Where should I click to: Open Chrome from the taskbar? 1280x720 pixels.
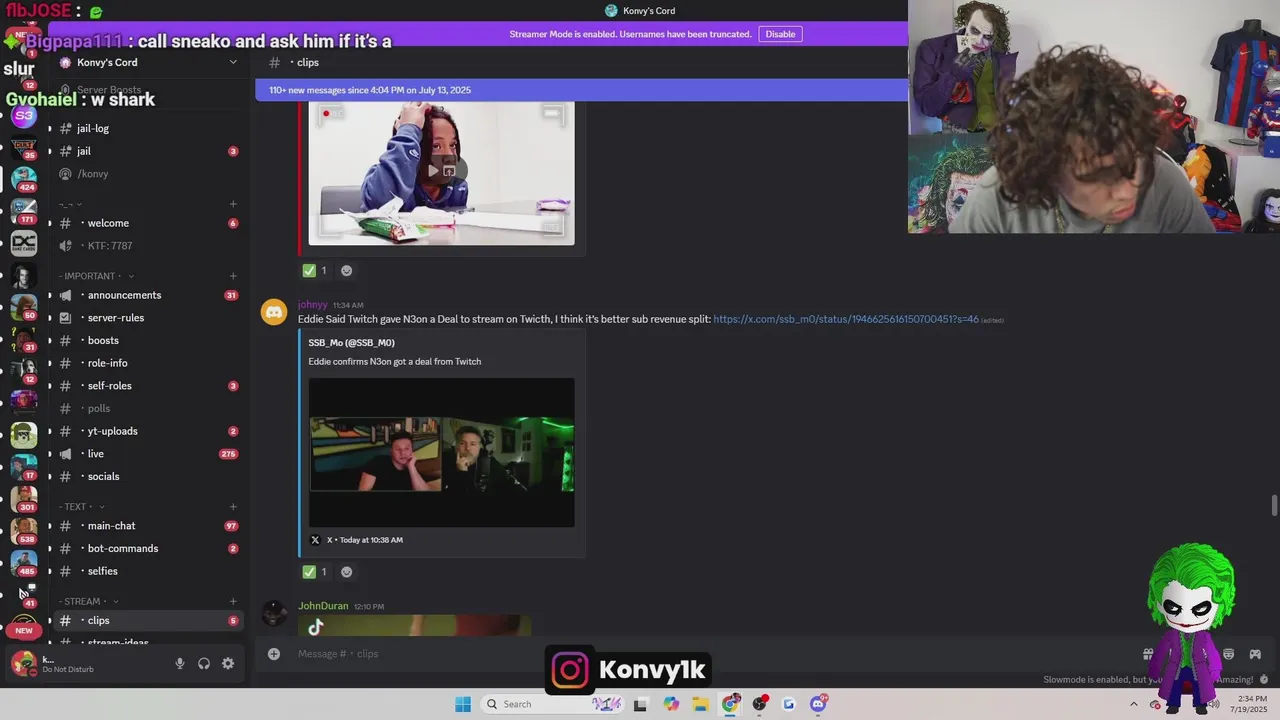click(731, 704)
